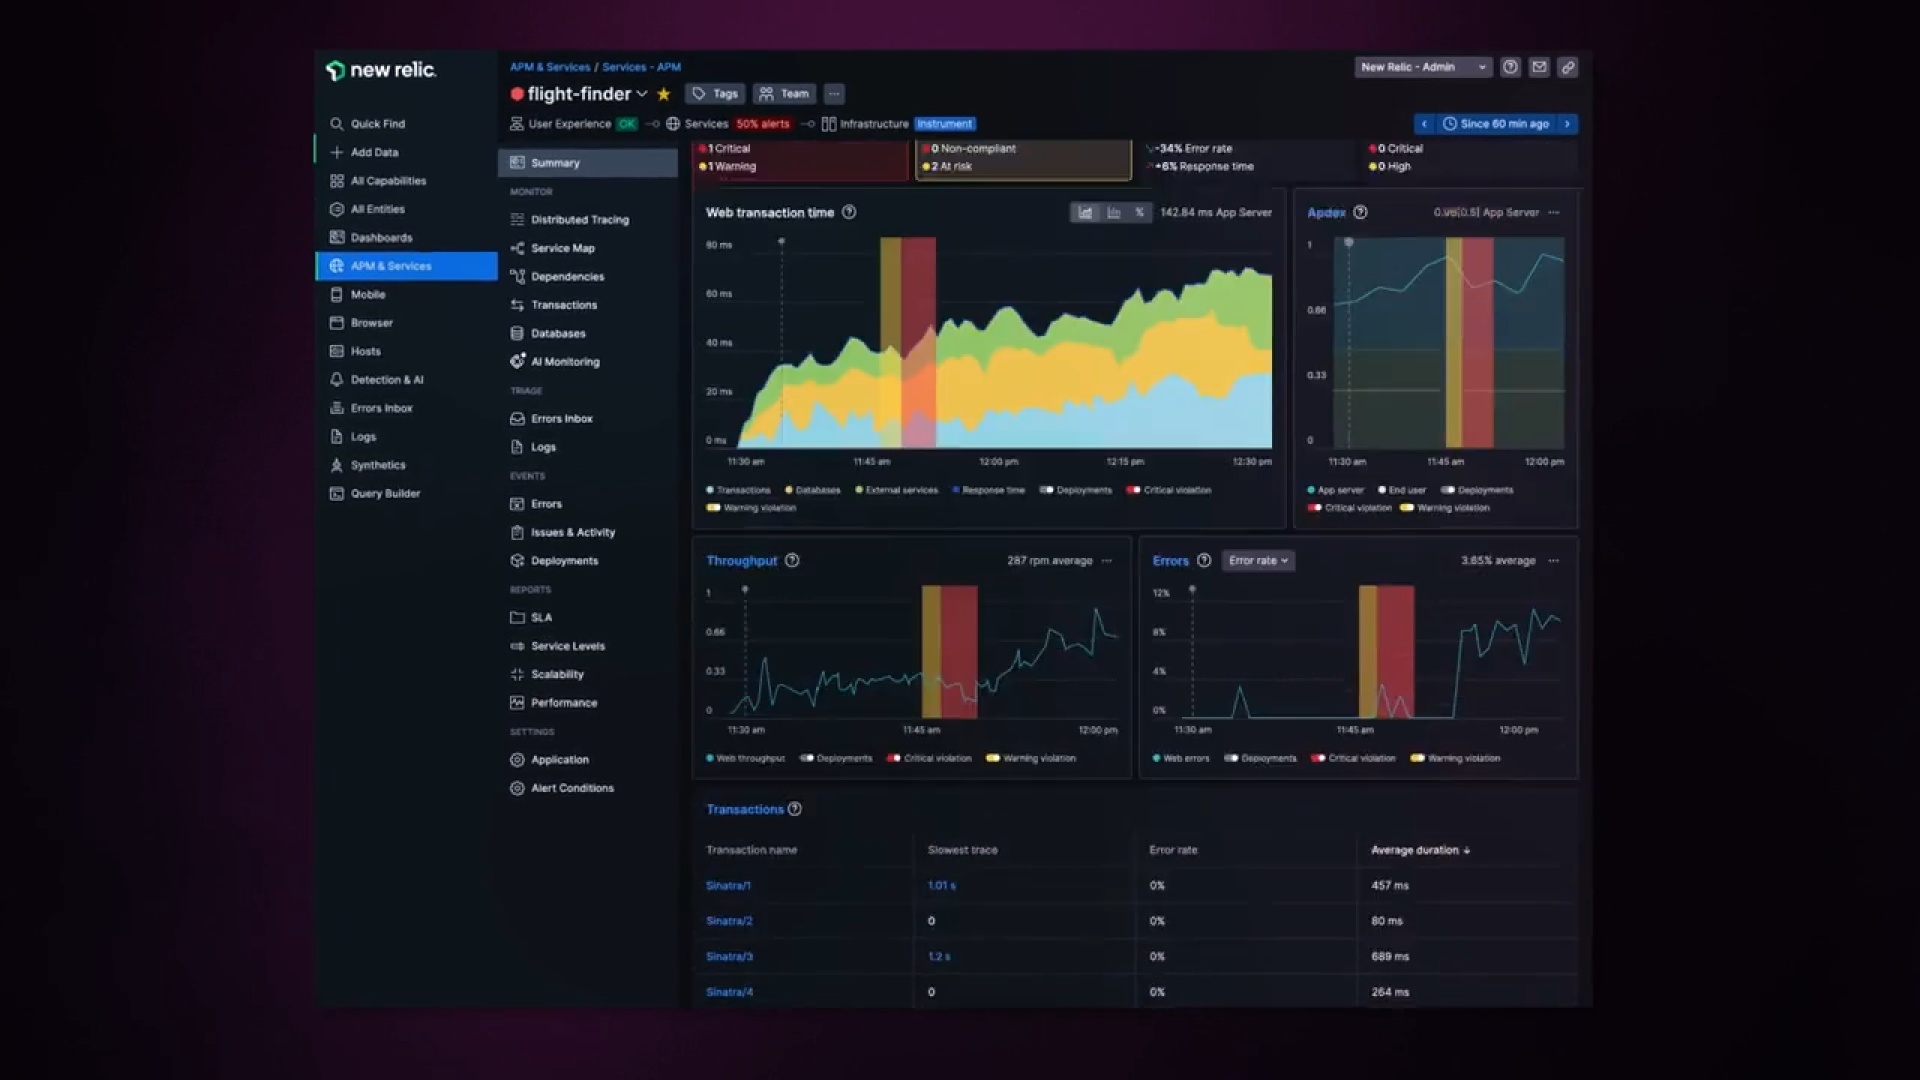The width and height of the screenshot is (1920, 1080).
Task: Open Quick Find search
Action: [x=368, y=124]
